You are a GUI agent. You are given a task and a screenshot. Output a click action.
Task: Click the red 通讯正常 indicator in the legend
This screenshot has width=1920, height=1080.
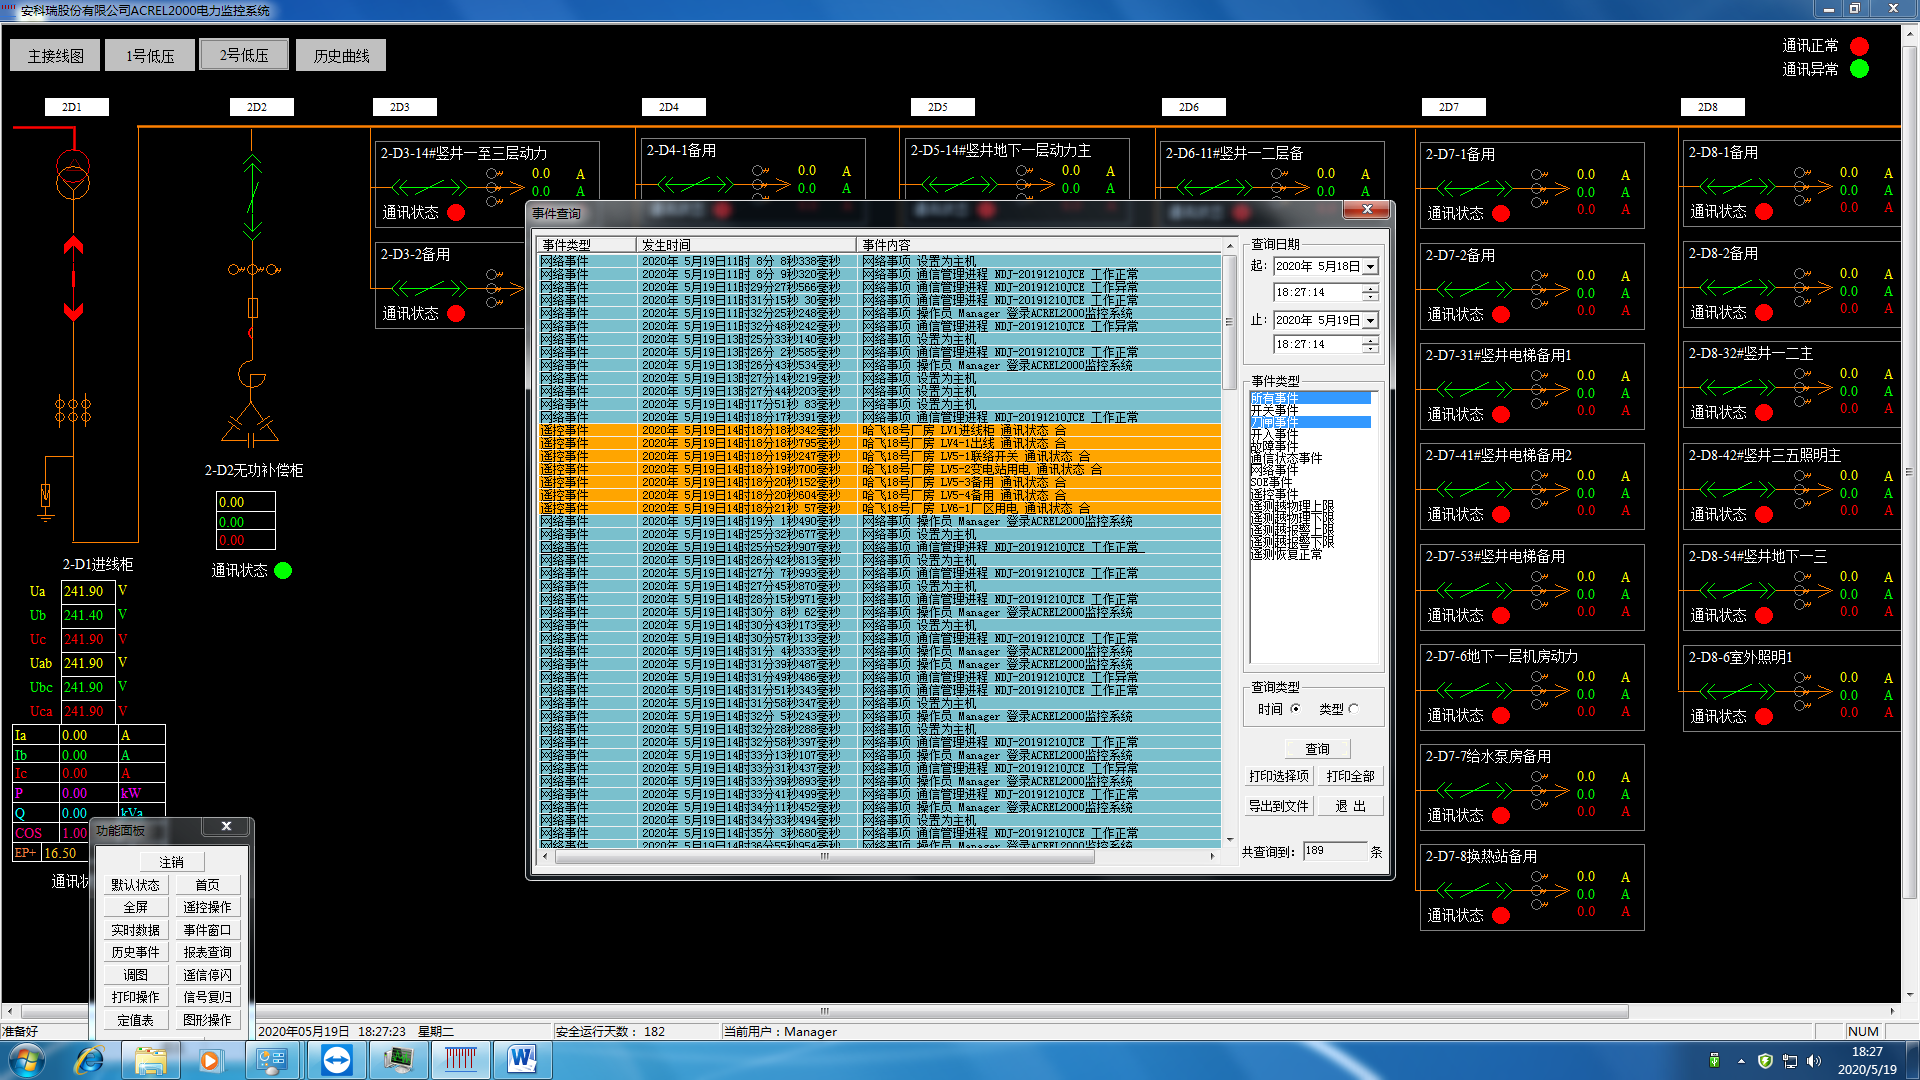coord(1859,46)
